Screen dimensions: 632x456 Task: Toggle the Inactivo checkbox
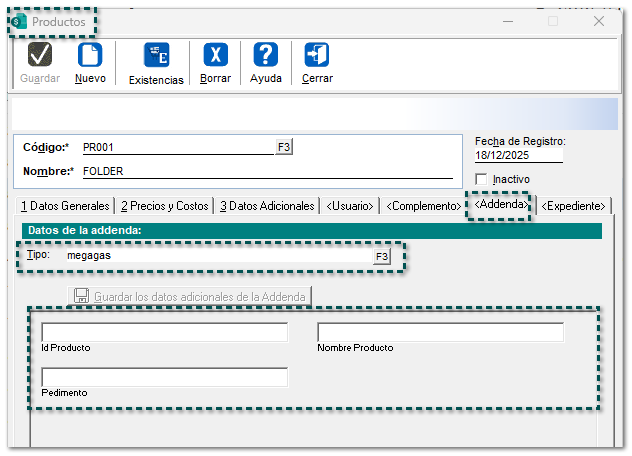[x=482, y=179]
